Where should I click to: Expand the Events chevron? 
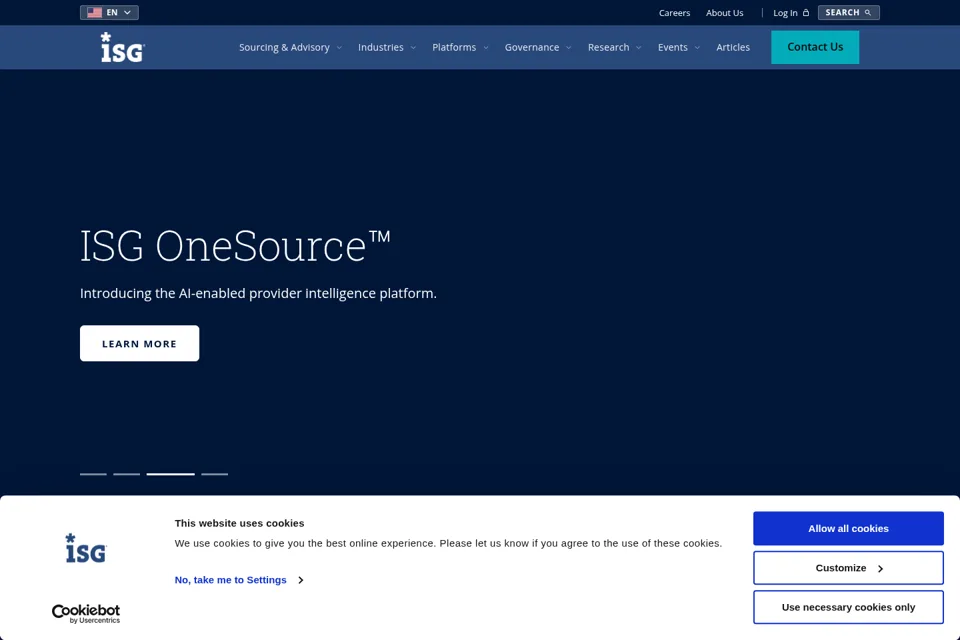pyautogui.click(x=697, y=48)
